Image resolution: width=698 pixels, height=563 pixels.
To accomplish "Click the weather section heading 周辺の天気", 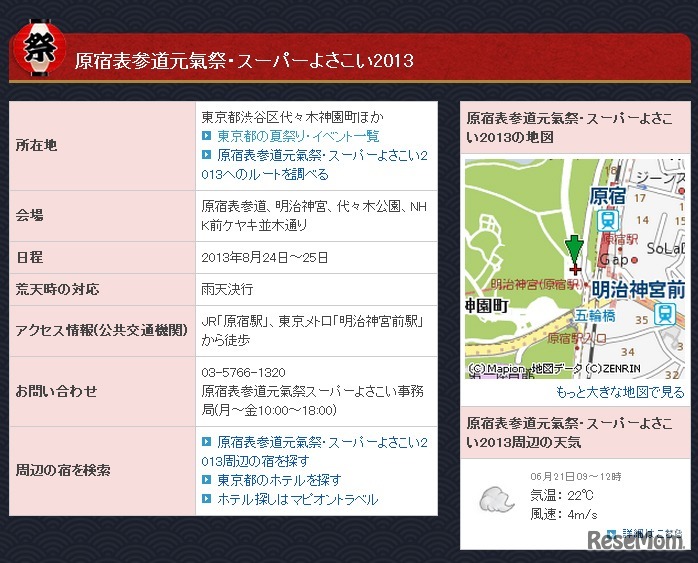I will coord(569,433).
